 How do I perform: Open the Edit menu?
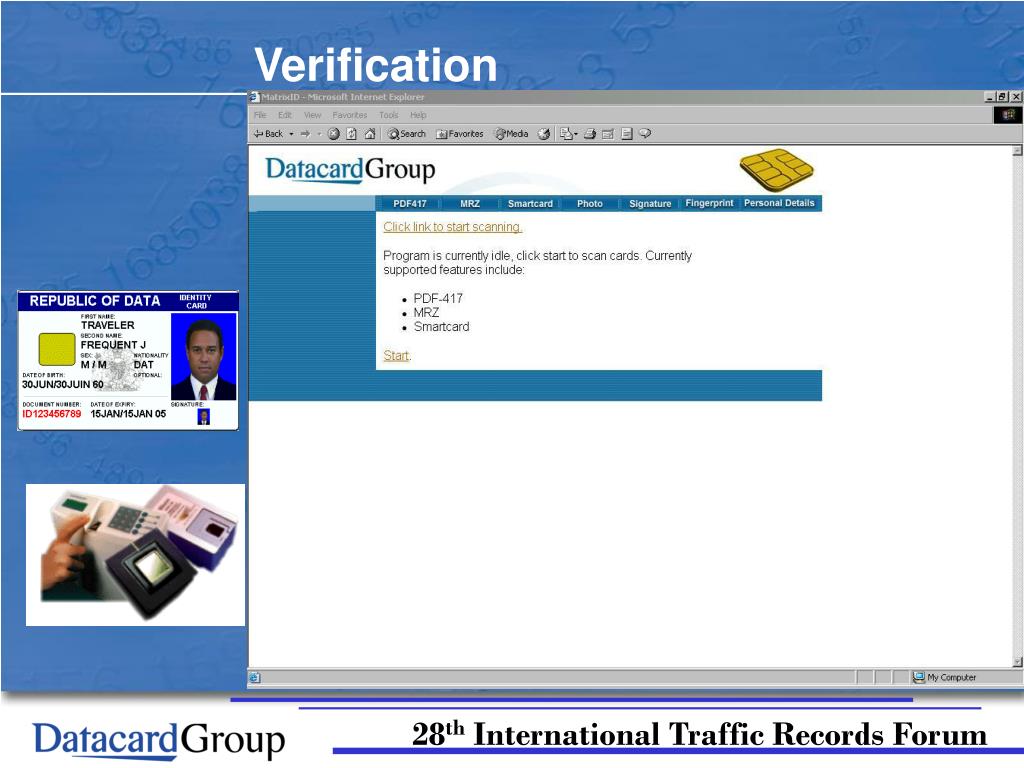pyautogui.click(x=285, y=115)
